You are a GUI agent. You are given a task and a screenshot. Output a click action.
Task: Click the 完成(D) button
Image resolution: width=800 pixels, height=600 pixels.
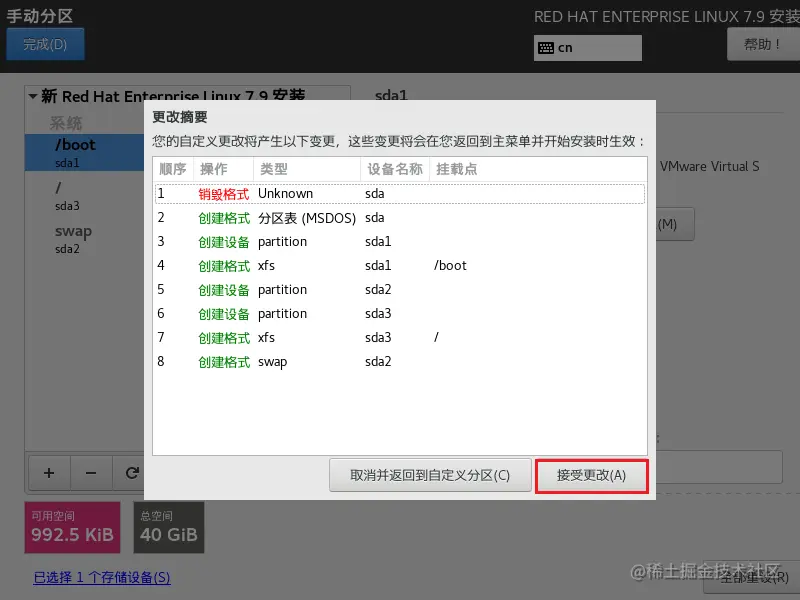pyautogui.click(x=45, y=44)
